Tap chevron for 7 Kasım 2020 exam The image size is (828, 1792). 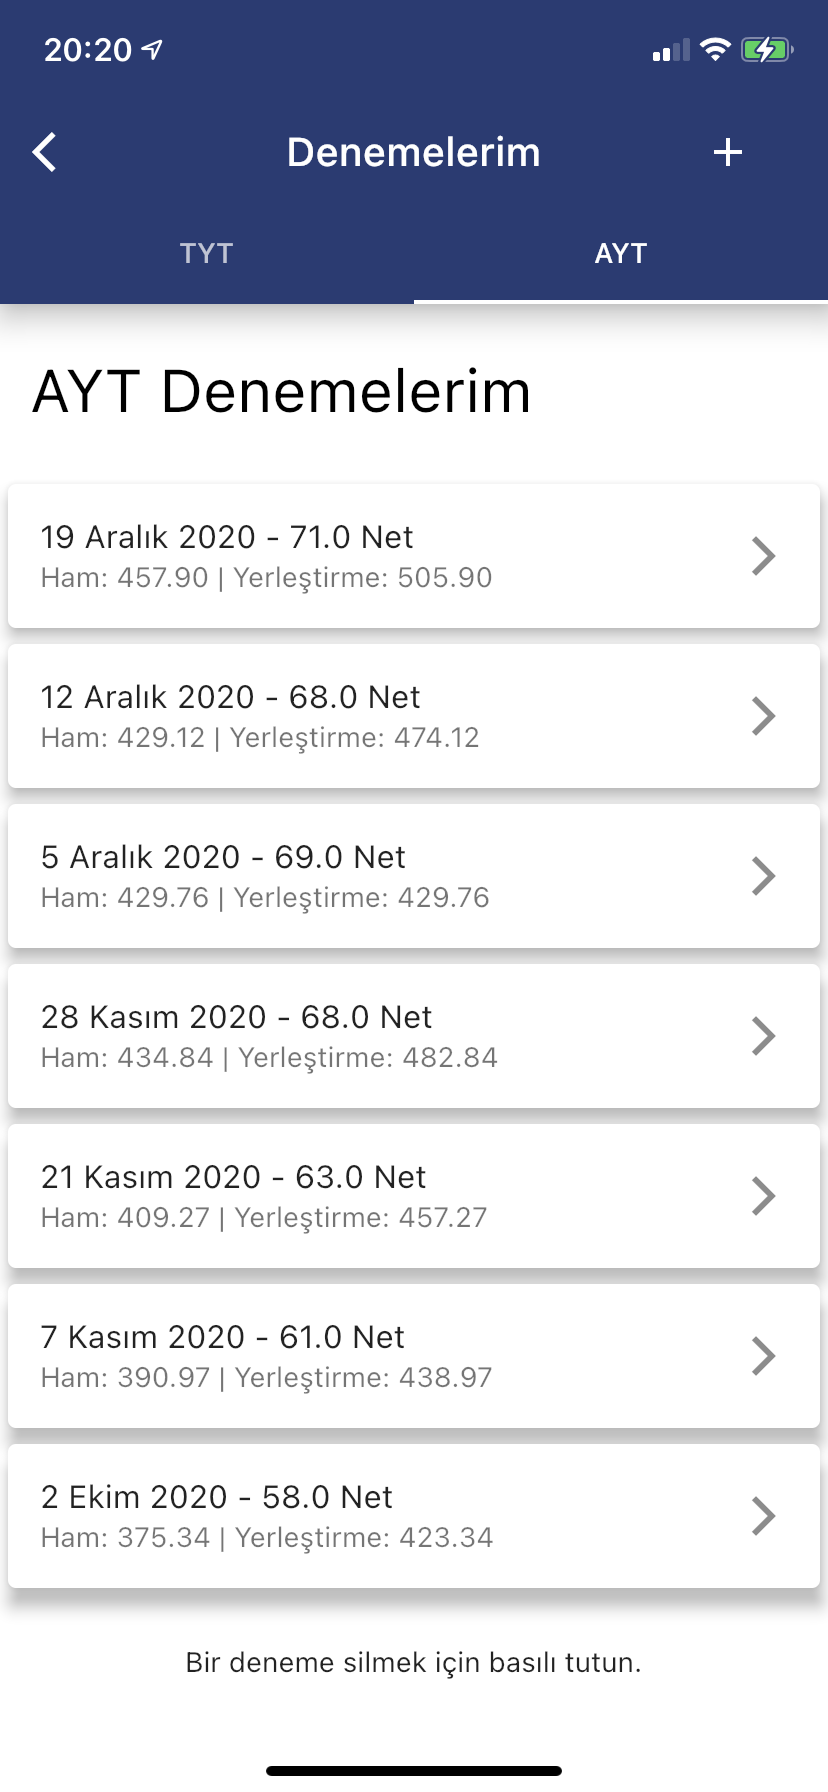tap(763, 1356)
